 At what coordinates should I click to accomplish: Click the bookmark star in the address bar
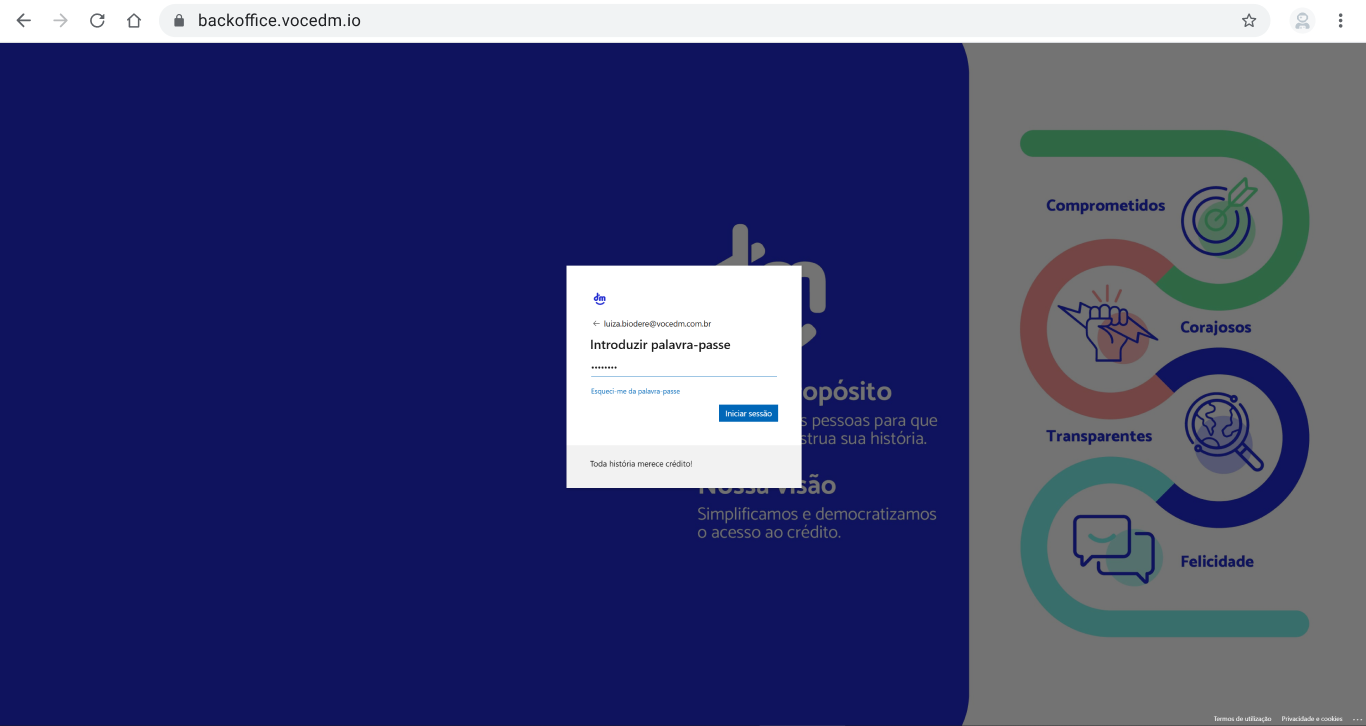(1247, 20)
